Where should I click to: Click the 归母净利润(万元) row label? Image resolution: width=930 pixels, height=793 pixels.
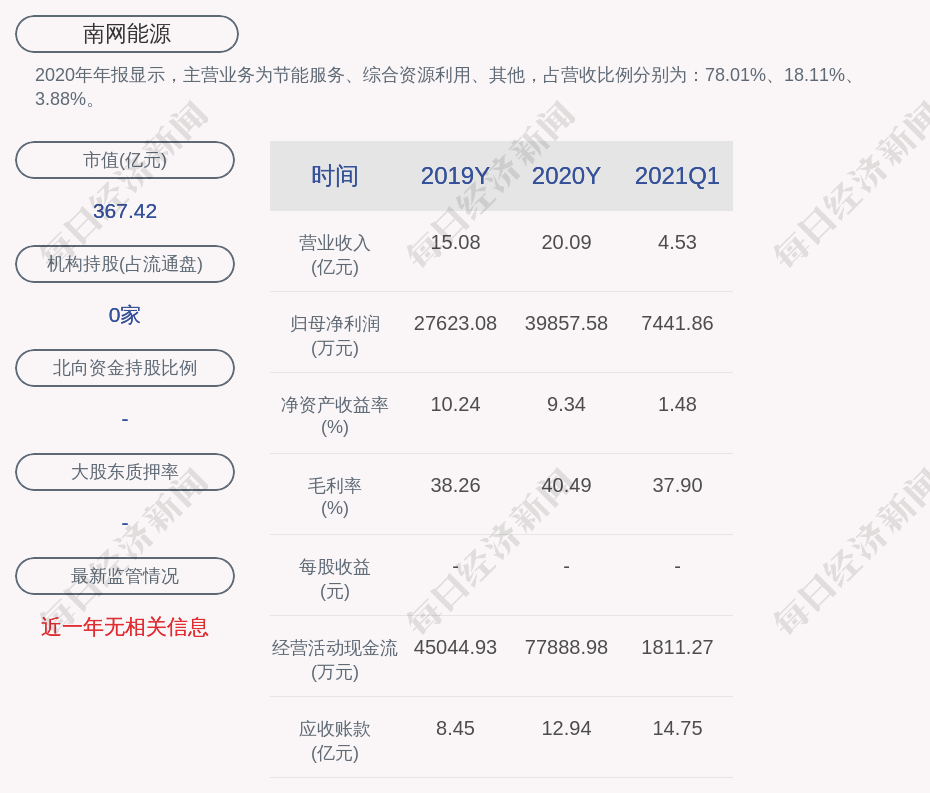click(x=335, y=336)
